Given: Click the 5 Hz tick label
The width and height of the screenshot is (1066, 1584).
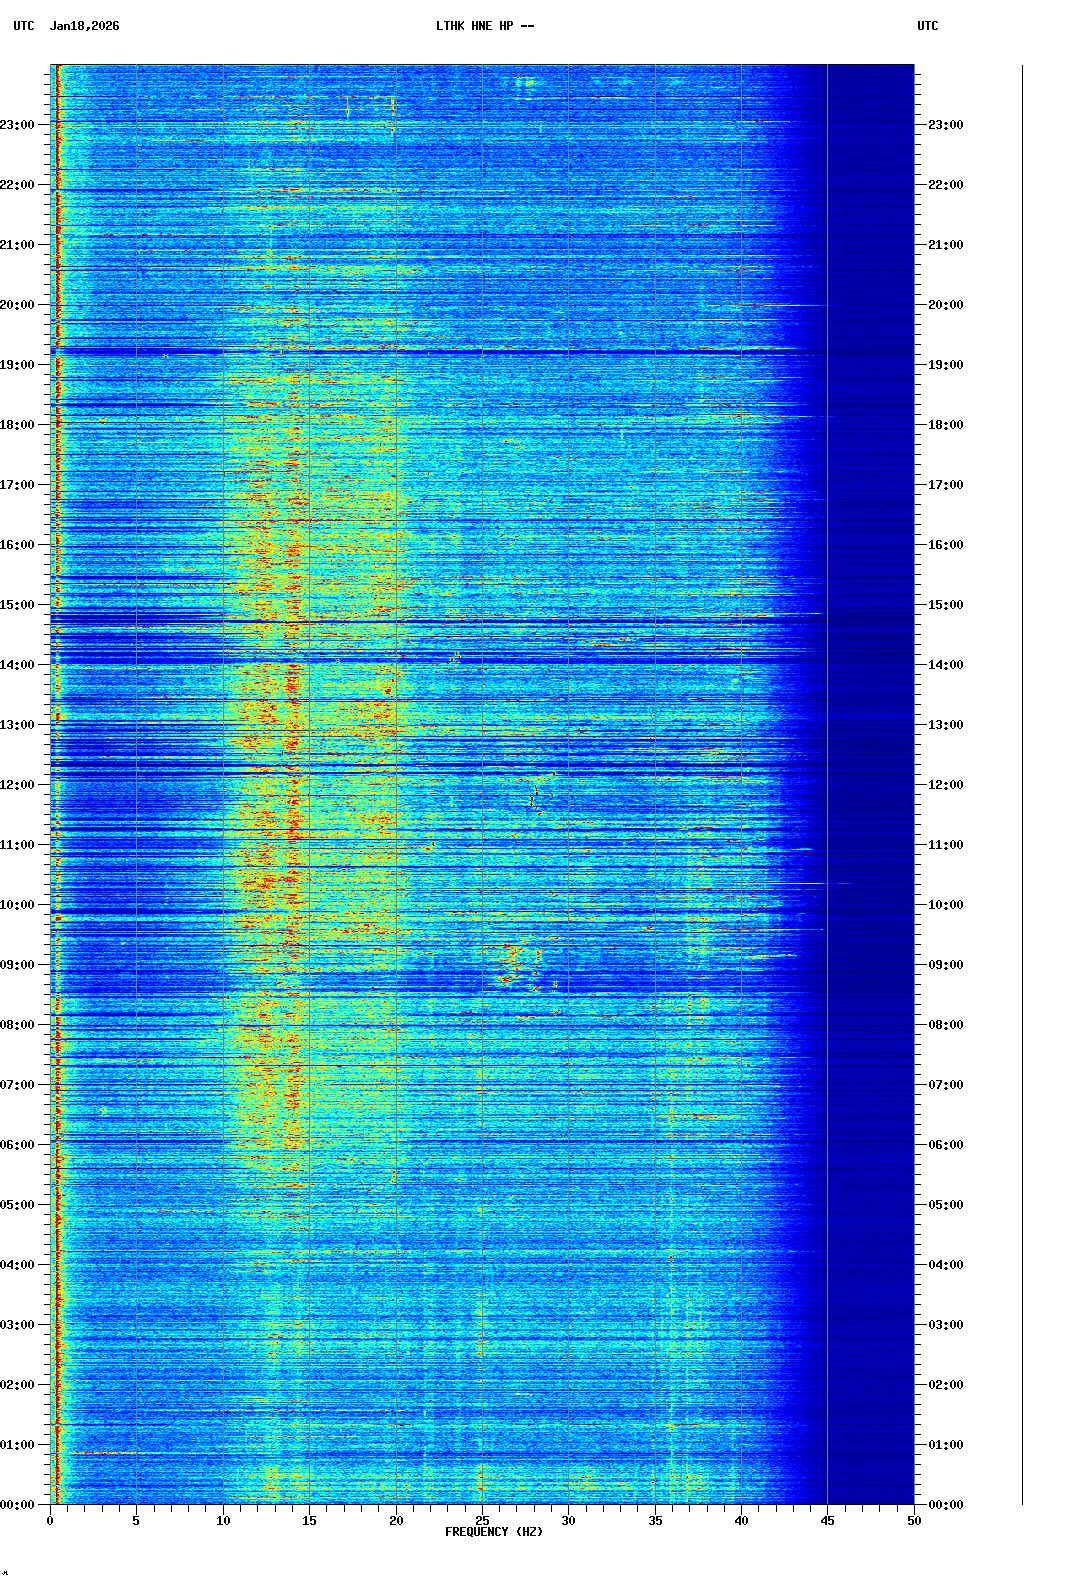Looking at the screenshot, I should click(x=136, y=1521).
